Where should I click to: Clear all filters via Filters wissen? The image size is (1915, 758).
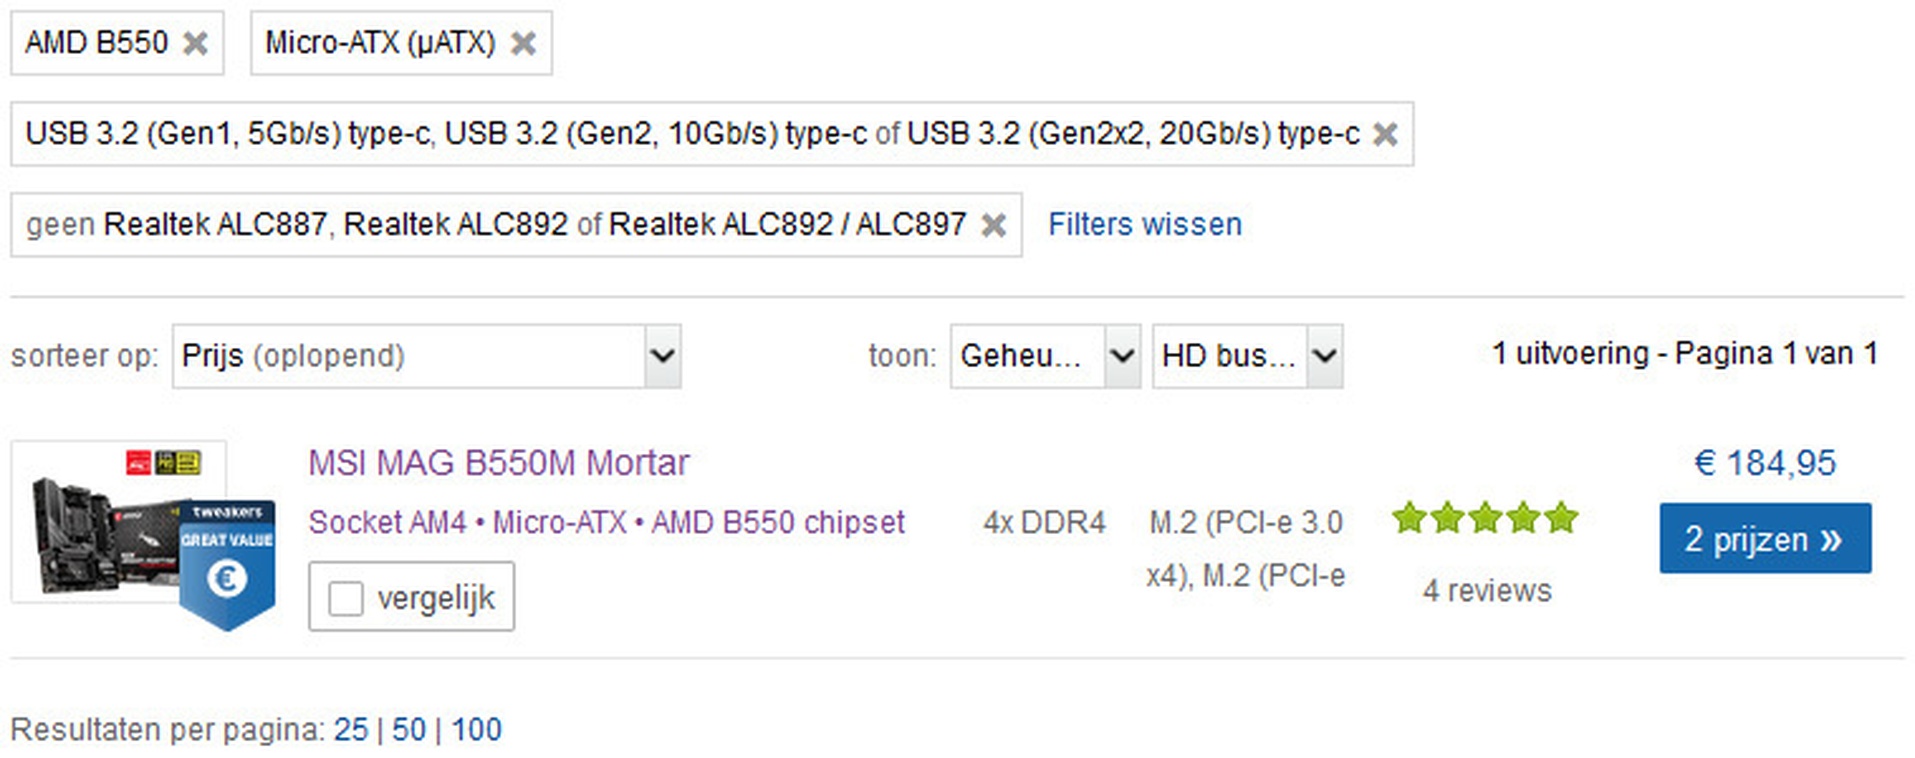coord(1145,224)
